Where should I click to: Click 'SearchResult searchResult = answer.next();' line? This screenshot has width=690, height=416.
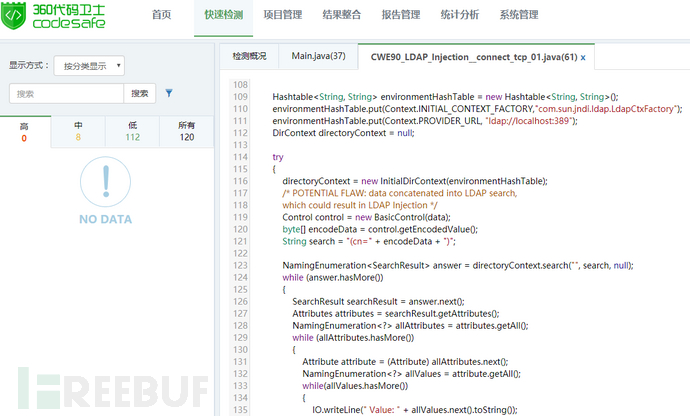(378, 302)
